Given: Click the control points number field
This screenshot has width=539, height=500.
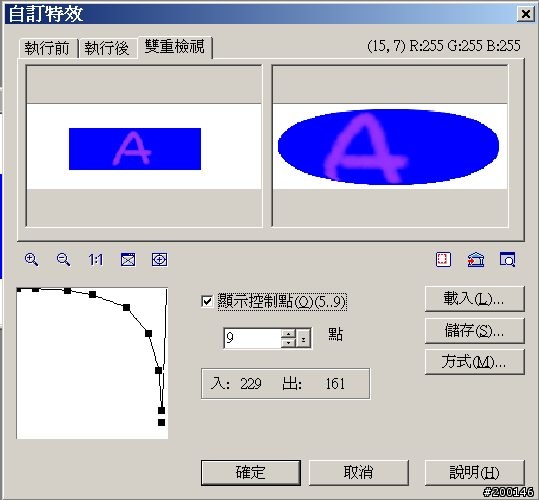Looking at the screenshot, I should tap(253, 338).
